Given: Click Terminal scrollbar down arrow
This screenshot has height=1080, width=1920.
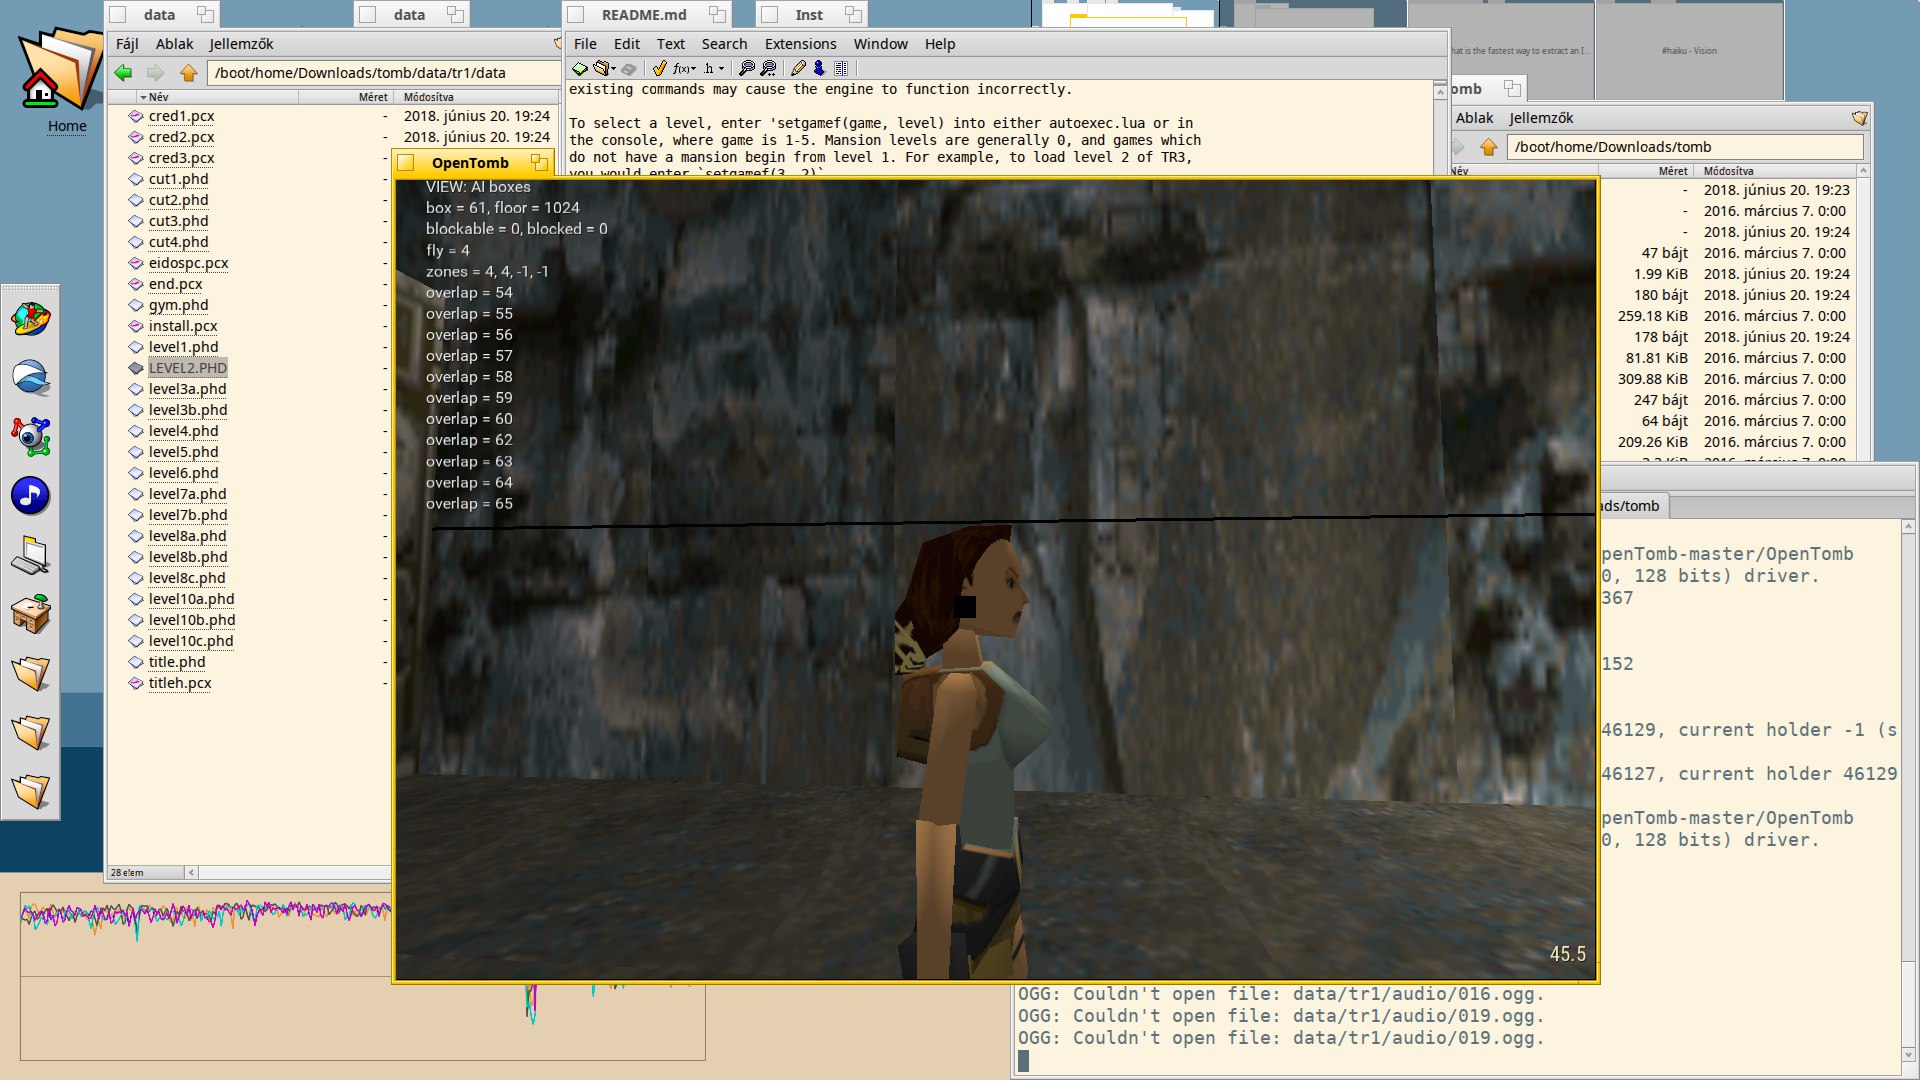Looking at the screenshot, I should [1909, 1054].
